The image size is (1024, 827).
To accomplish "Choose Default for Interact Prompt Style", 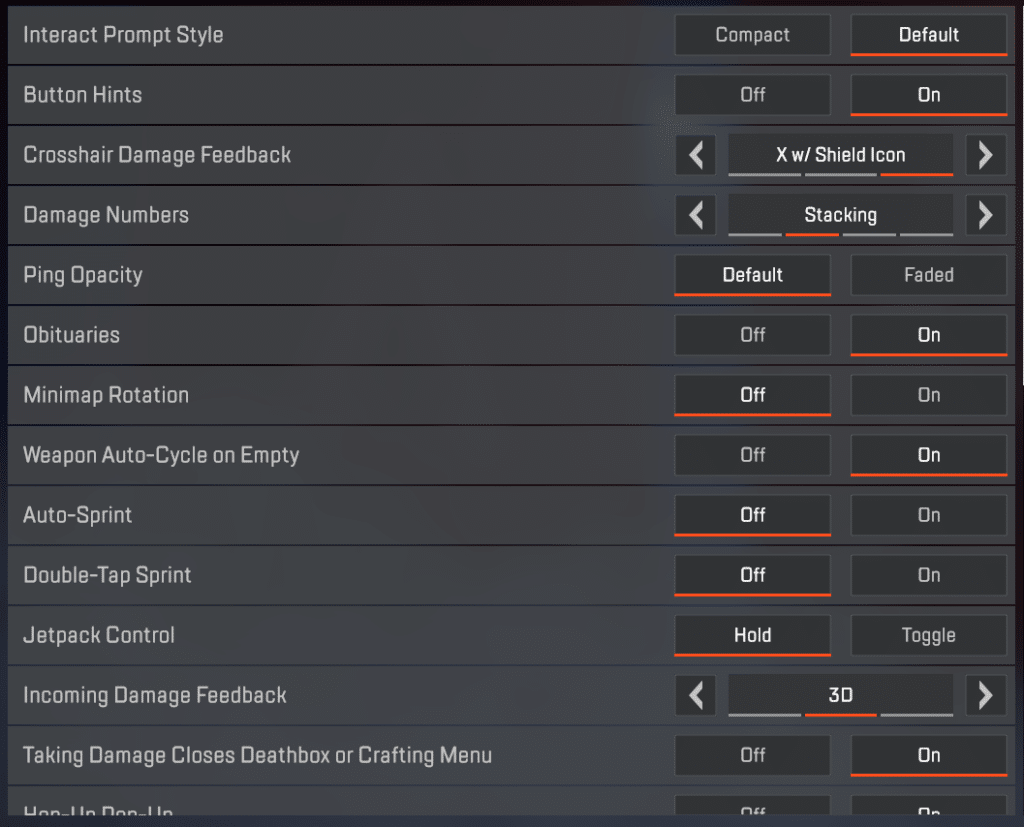I will [x=928, y=35].
